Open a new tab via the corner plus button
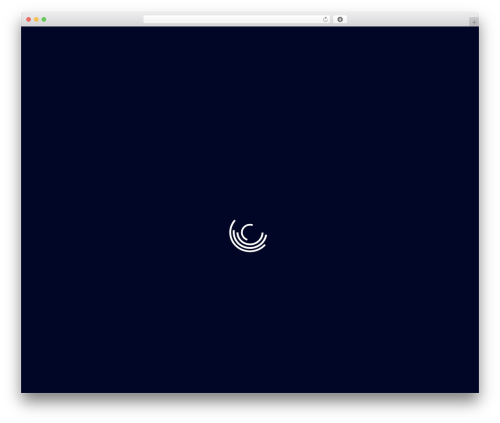The image size is (500, 423). tap(474, 22)
